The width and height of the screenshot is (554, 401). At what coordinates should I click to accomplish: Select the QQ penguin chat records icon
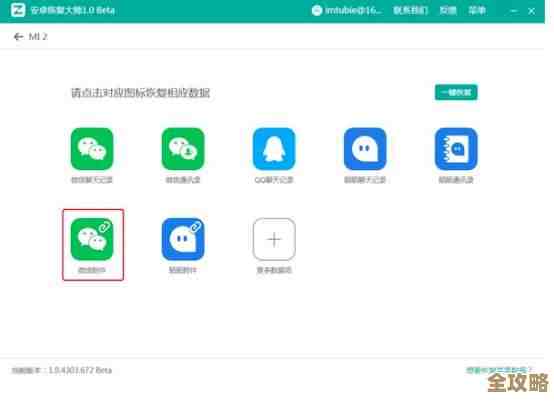click(x=274, y=149)
